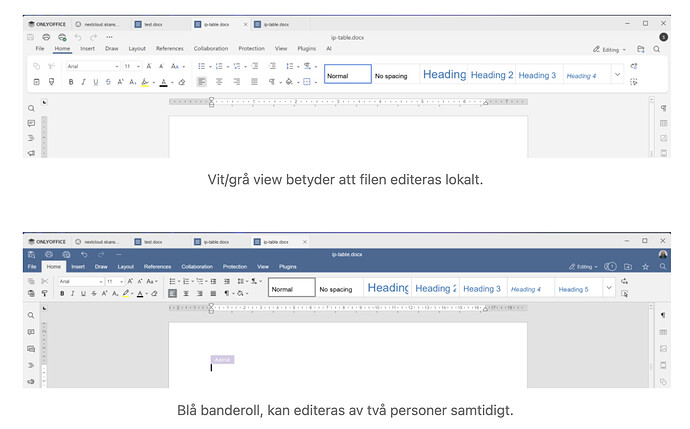Image resolution: width=690 pixels, height=429 pixels.
Task: Click the Bold icon in the upper editor
Action: pyautogui.click(x=71, y=82)
